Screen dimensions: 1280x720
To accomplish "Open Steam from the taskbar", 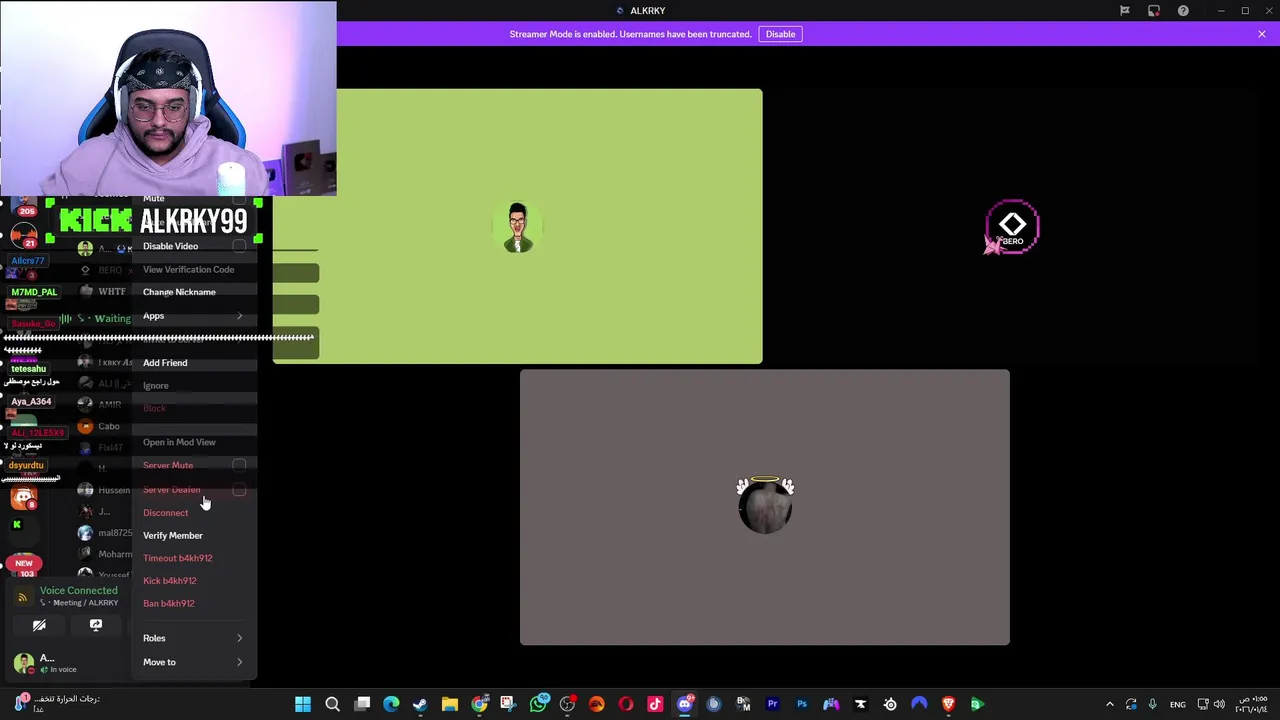I will 420,704.
